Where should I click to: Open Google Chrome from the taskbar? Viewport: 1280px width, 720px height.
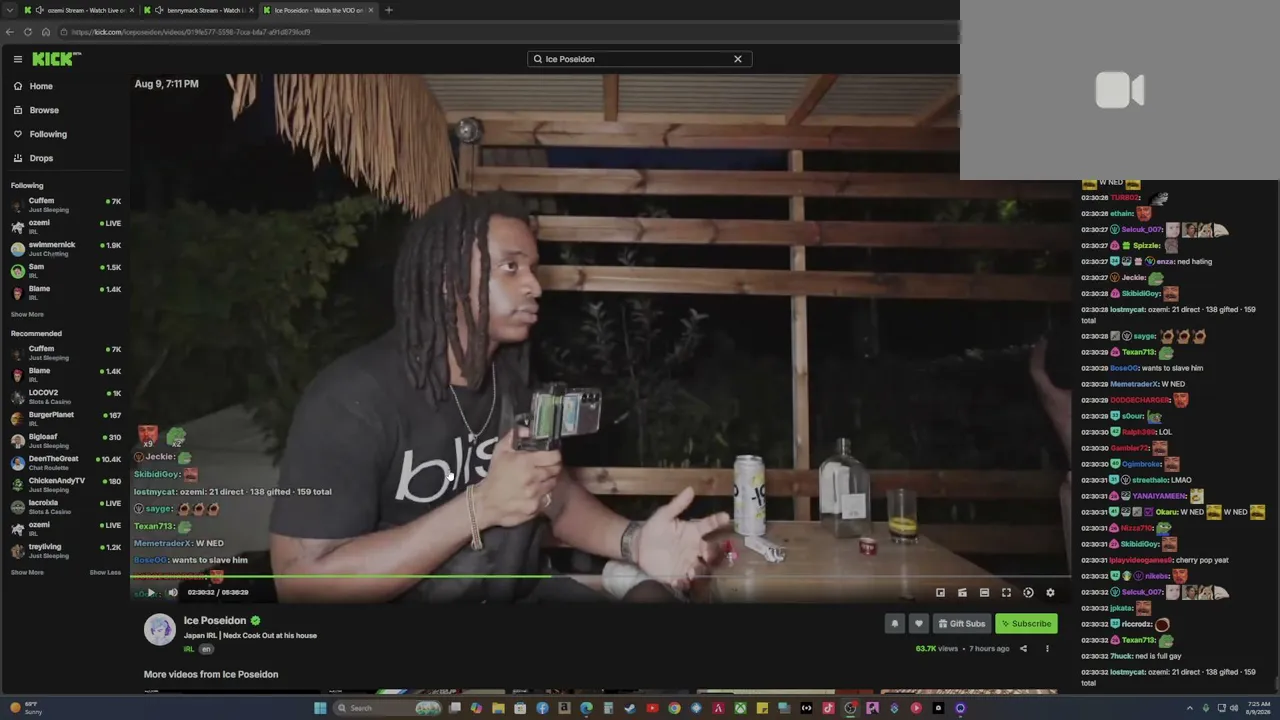tap(674, 708)
